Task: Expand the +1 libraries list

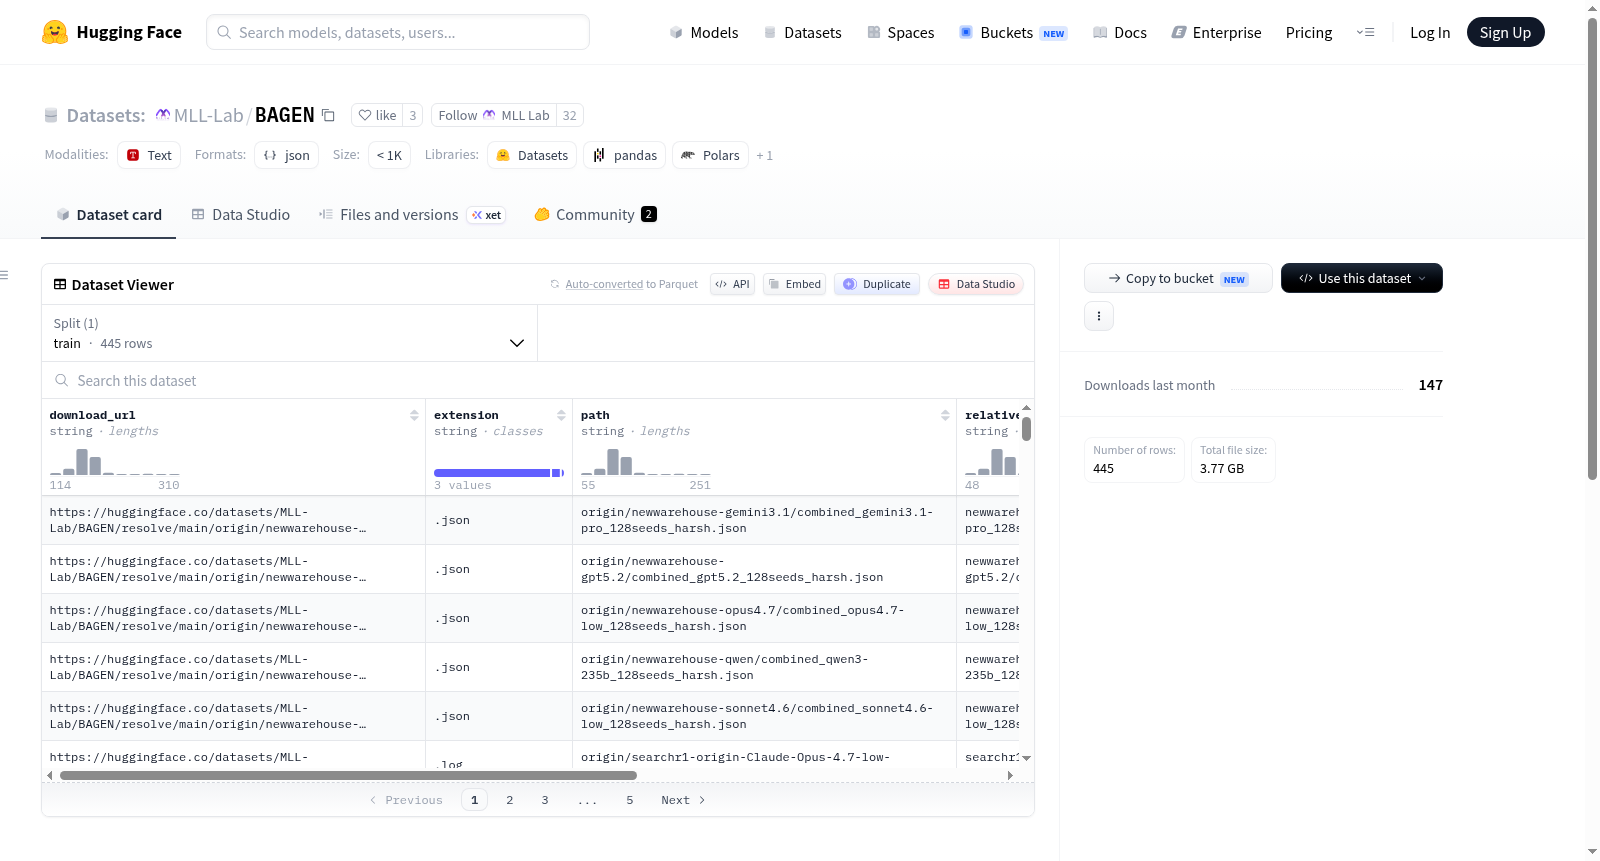Action: [764, 155]
